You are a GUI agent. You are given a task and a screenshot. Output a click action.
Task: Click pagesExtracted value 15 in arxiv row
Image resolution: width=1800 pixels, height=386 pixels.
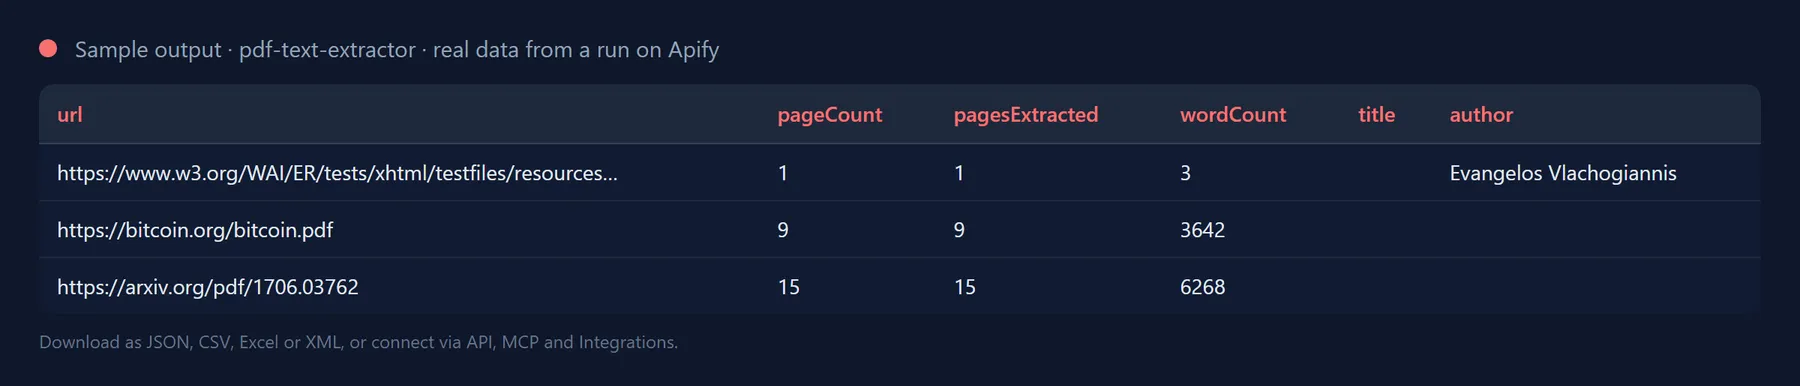[965, 287]
